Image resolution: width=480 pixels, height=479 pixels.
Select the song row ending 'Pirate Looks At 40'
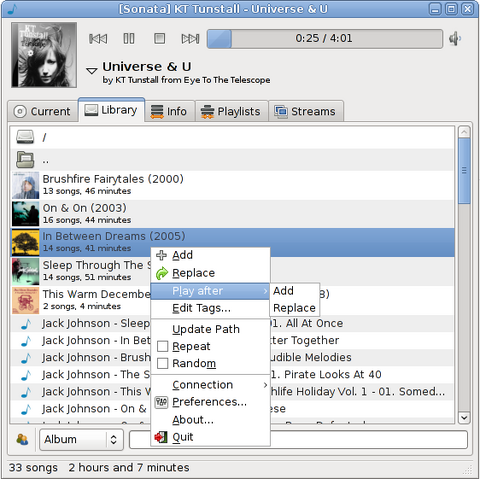pyautogui.click(x=233, y=374)
